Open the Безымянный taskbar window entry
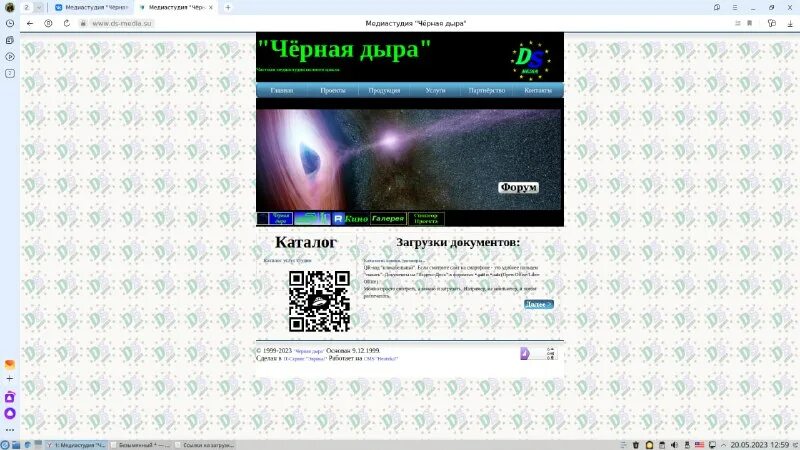The height and width of the screenshot is (450, 800). [x=140, y=445]
